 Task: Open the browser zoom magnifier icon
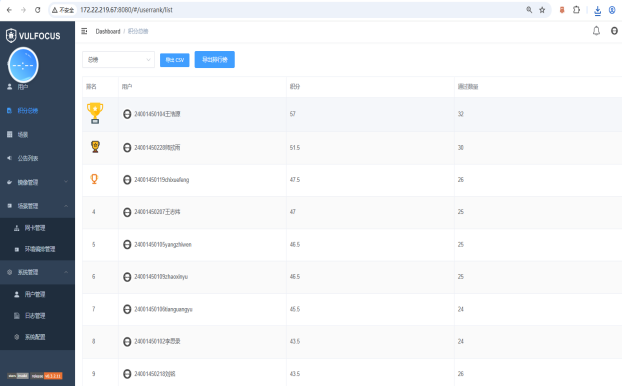[529, 10]
